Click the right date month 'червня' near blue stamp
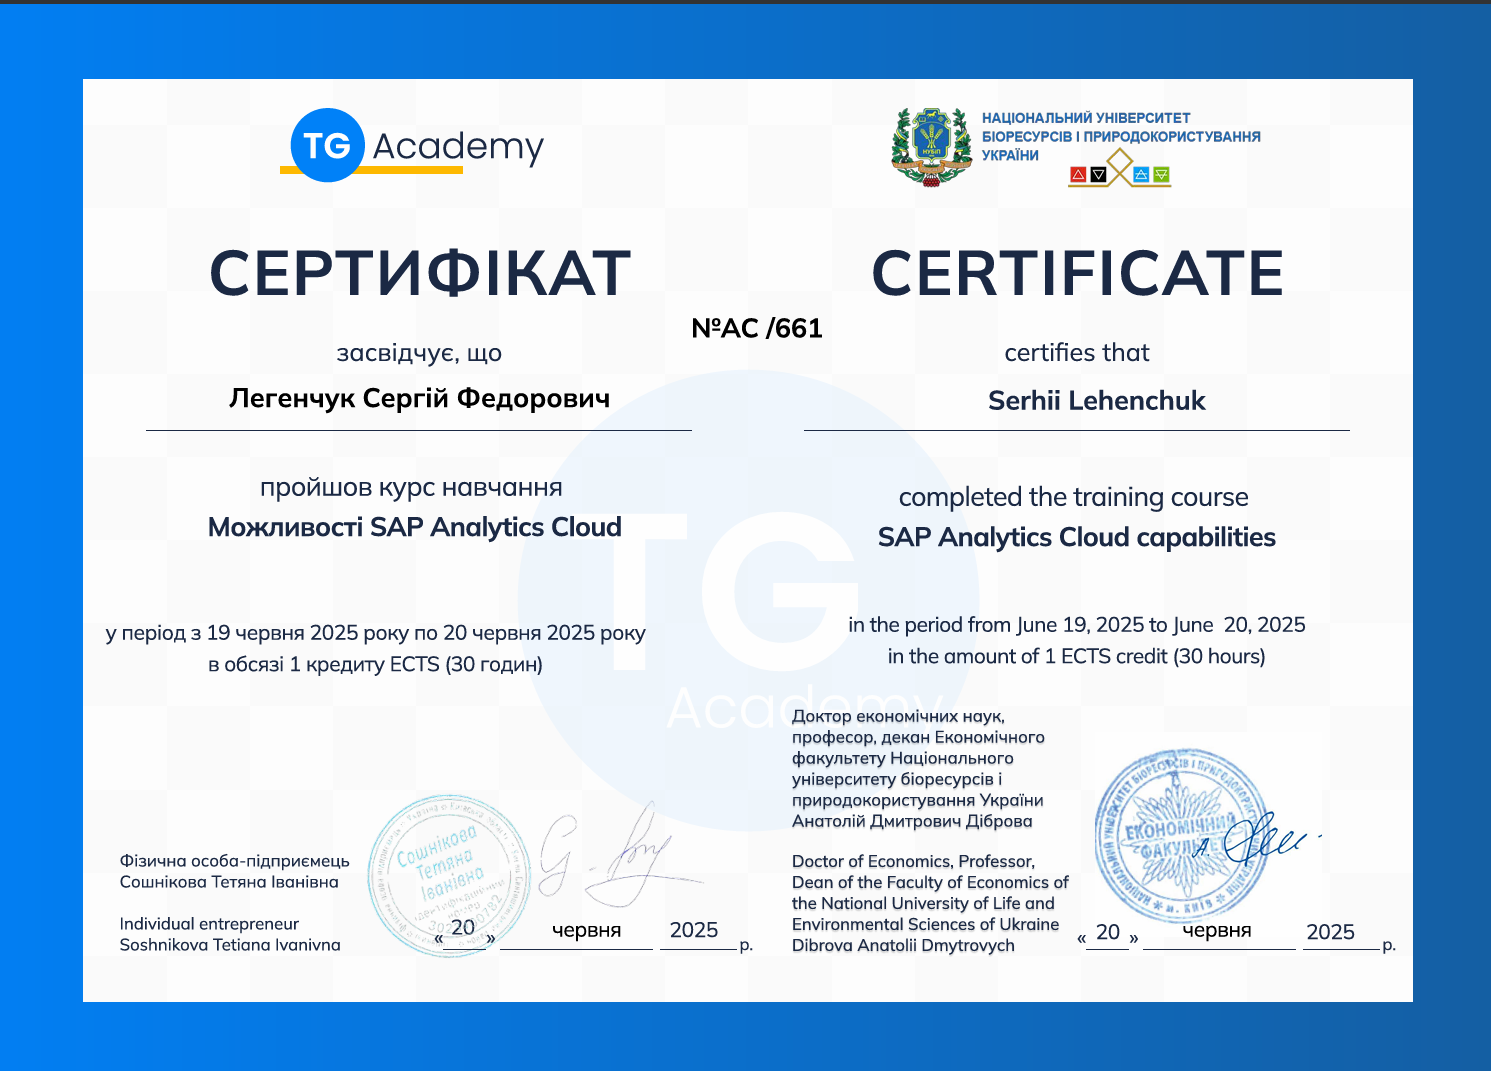The height and width of the screenshot is (1071, 1491). click(x=1217, y=930)
